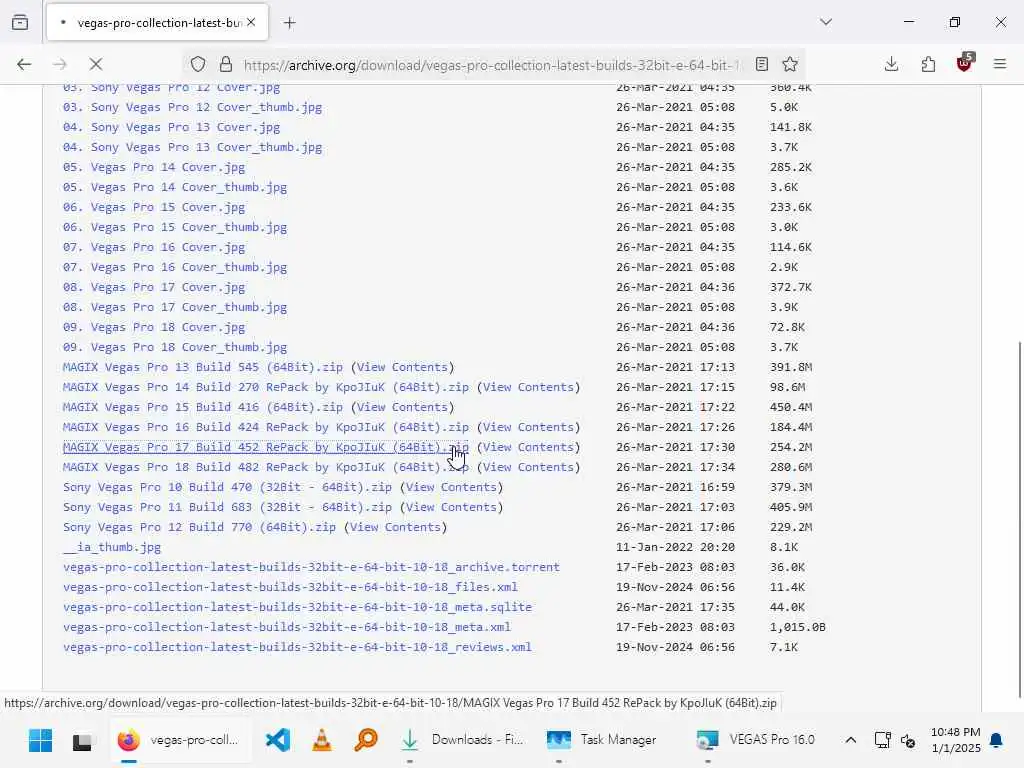
Task: Click the page vertical scrollbar thumb
Action: [1020, 519]
